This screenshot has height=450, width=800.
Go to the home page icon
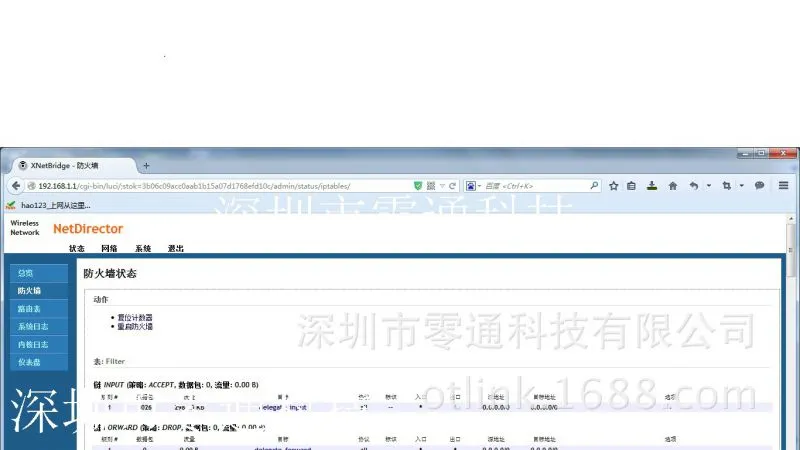[672, 186]
